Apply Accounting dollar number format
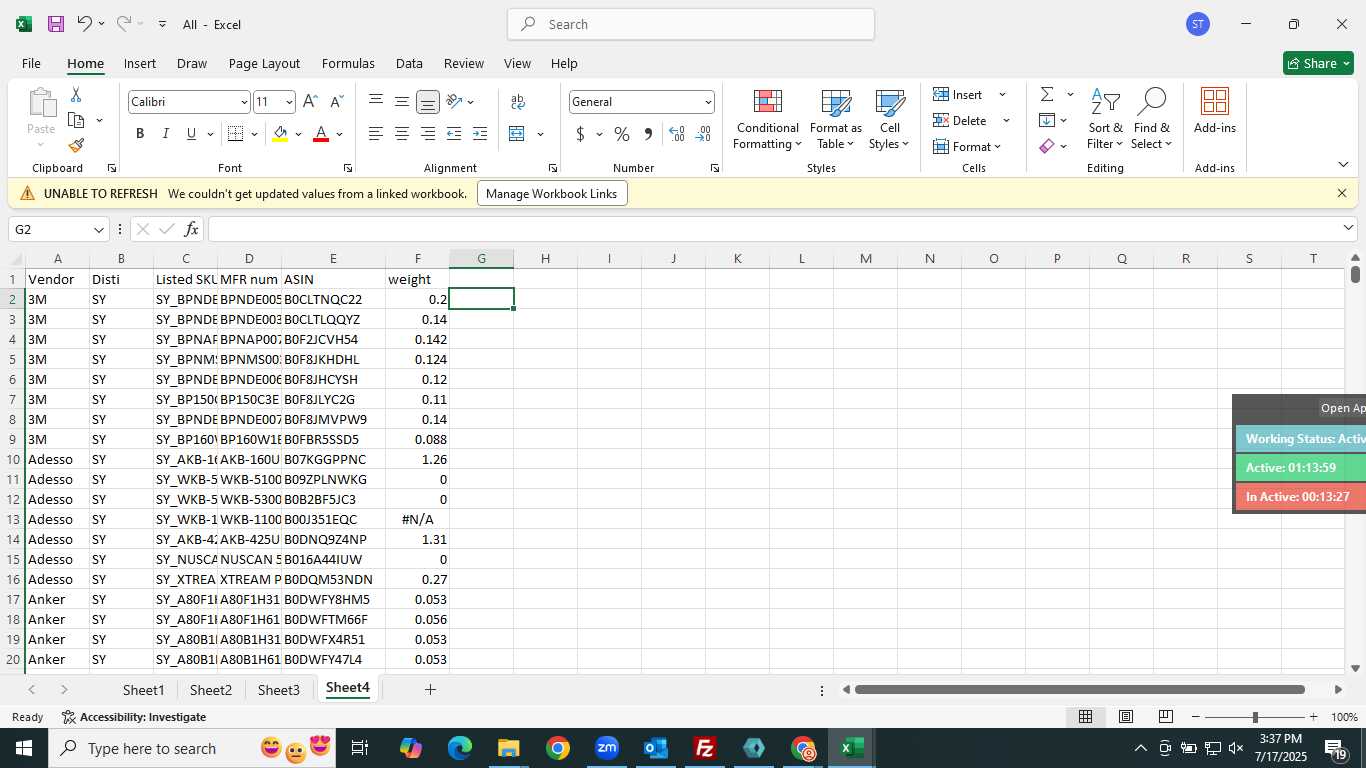1366x768 pixels. 580,134
